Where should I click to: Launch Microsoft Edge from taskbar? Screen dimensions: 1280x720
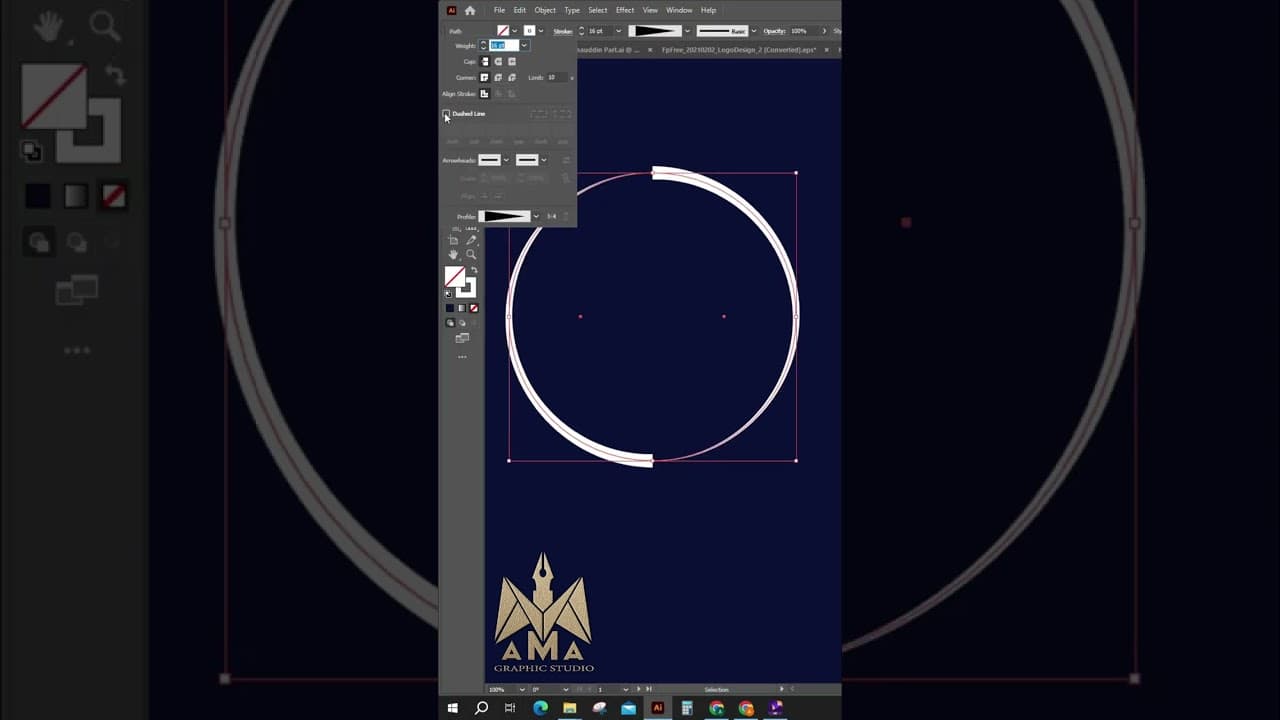pyautogui.click(x=540, y=708)
